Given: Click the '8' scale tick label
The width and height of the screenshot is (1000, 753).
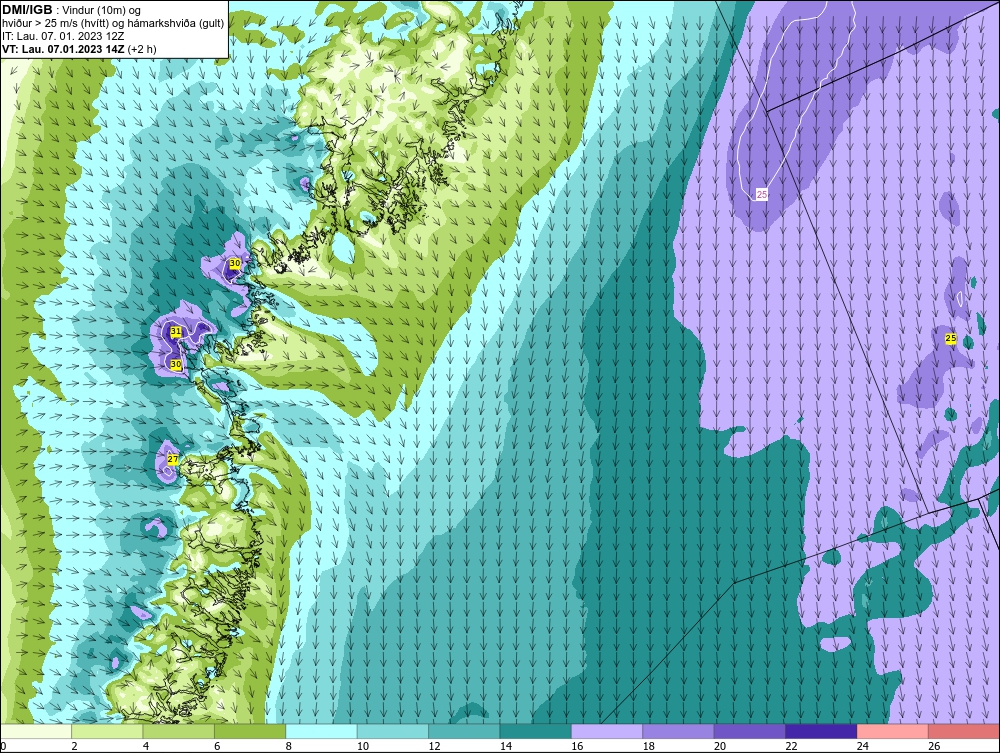Looking at the screenshot, I should (289, 746).
